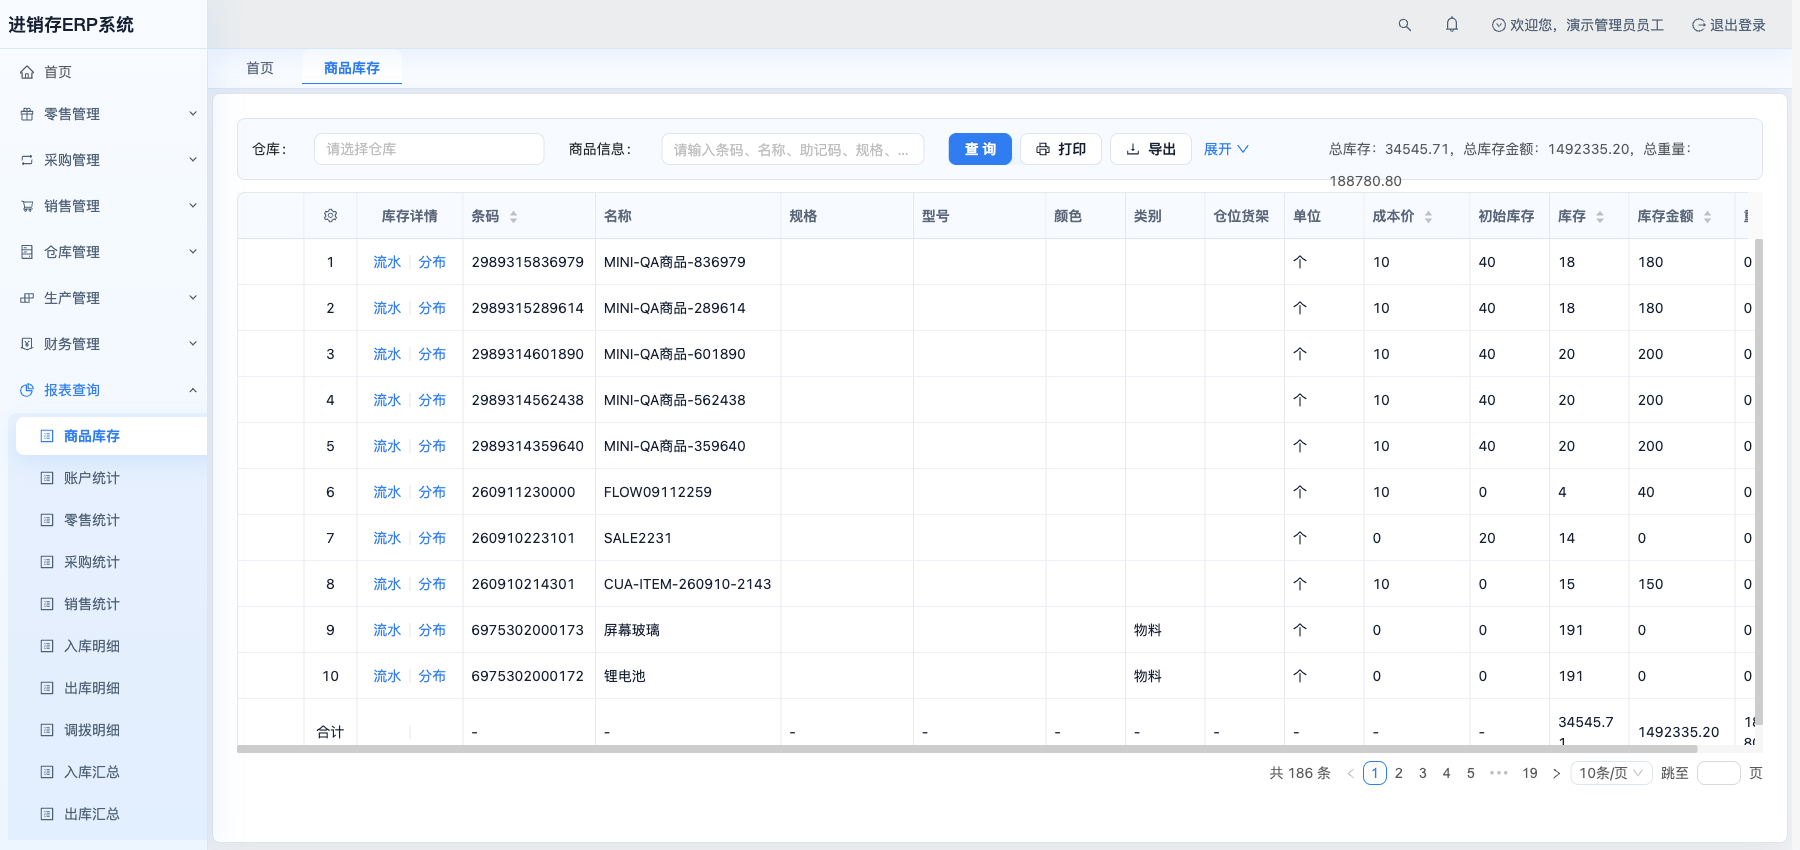
Task: Open notifications bell icon
Action: pos(1452,25)
